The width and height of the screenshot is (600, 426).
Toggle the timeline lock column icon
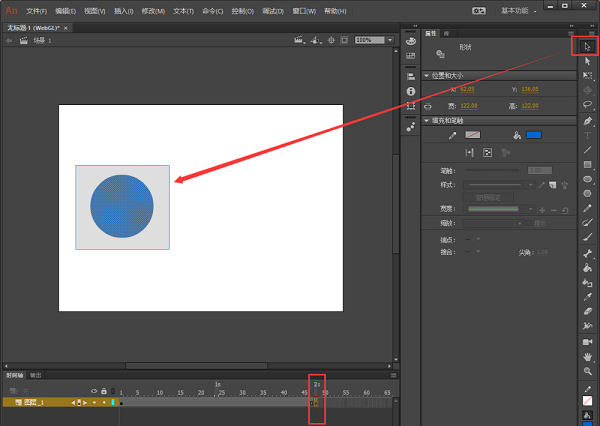click(x=104, y=390)
